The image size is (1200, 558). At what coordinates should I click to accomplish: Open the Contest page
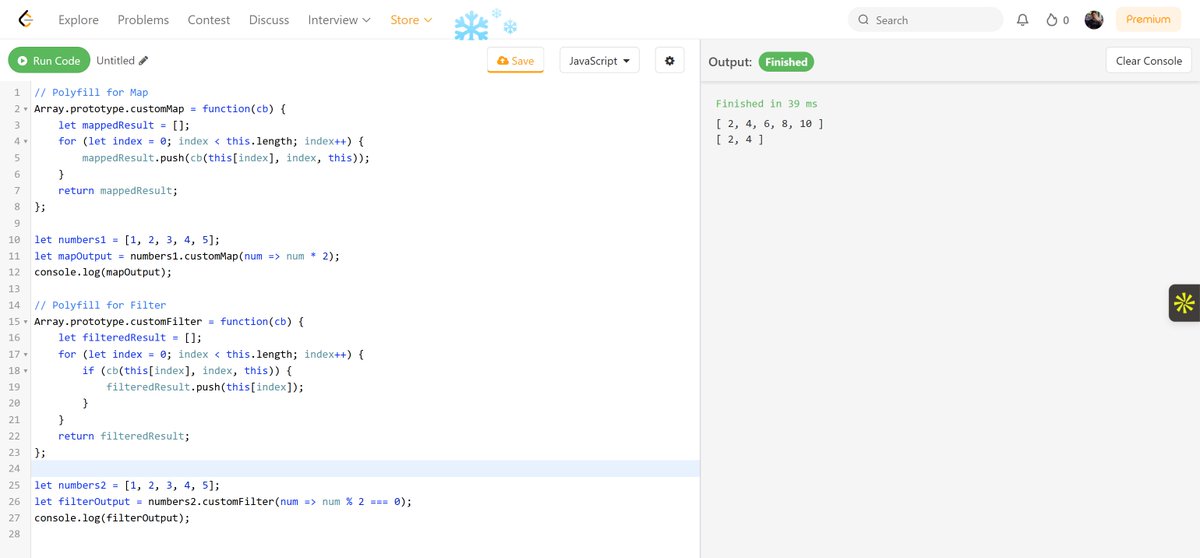click(x=208, y=20)
